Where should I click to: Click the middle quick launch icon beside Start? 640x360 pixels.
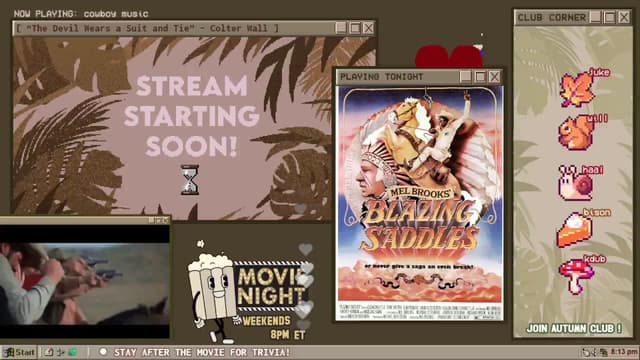60,352
